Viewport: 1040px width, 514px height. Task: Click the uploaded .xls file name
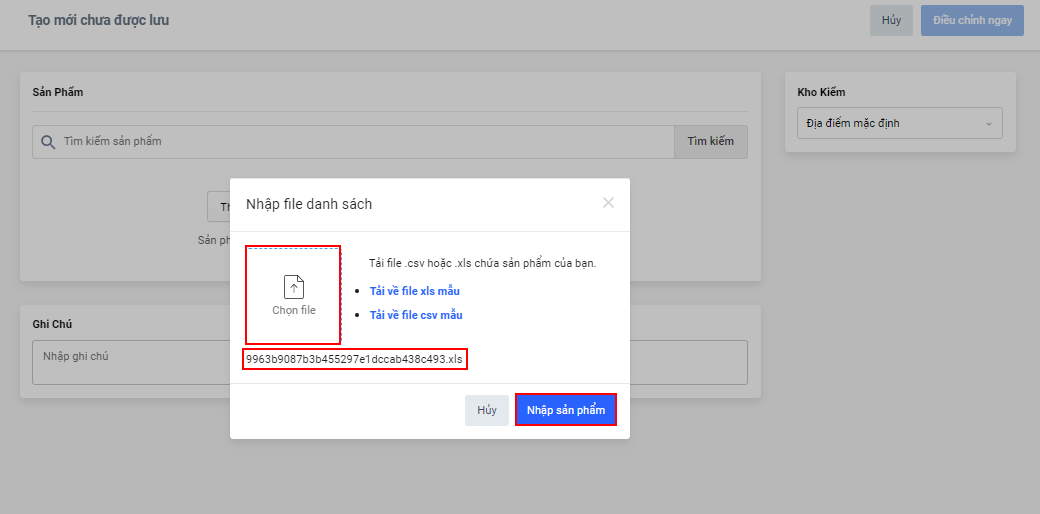pyautogui.click(x=355, y=359)
